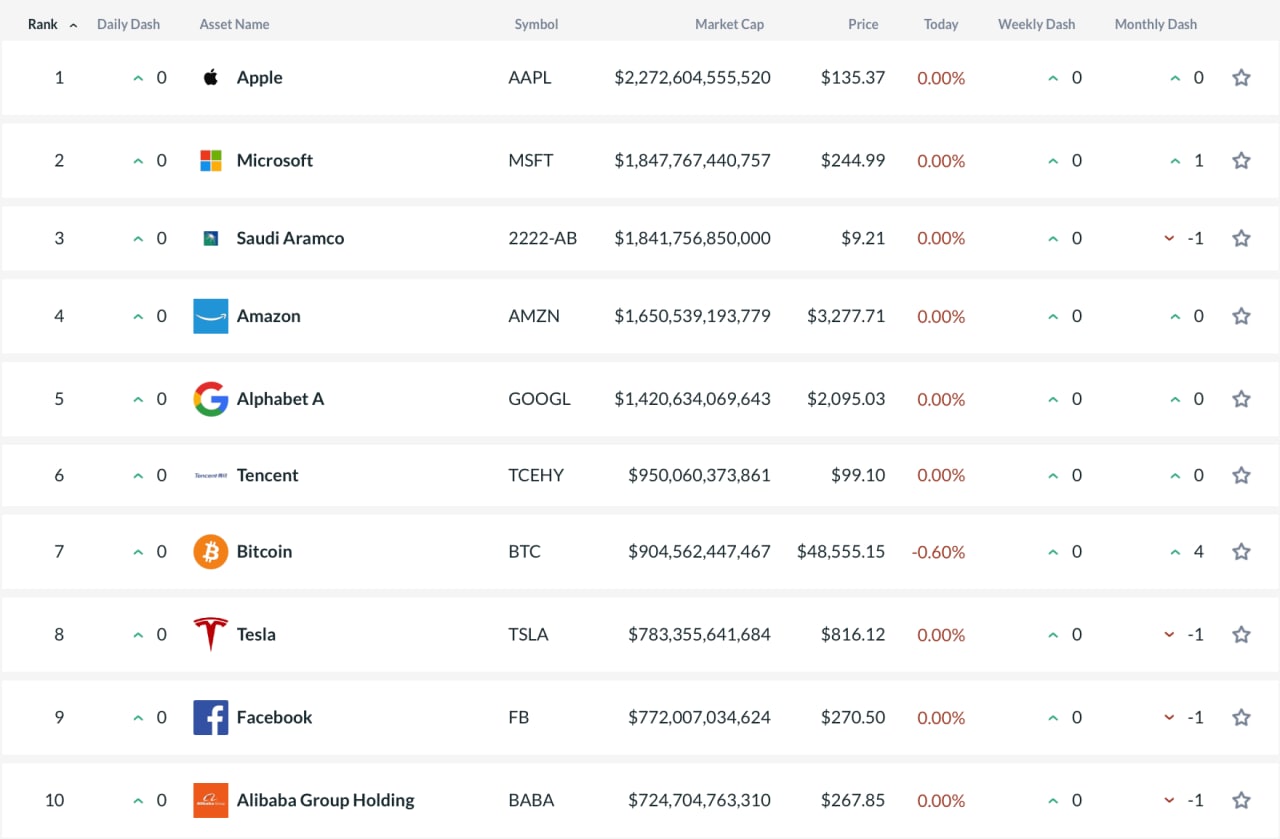Click the Amazon logo icon
Viewport: 1280px width, 839px height.
pos(210,316)
